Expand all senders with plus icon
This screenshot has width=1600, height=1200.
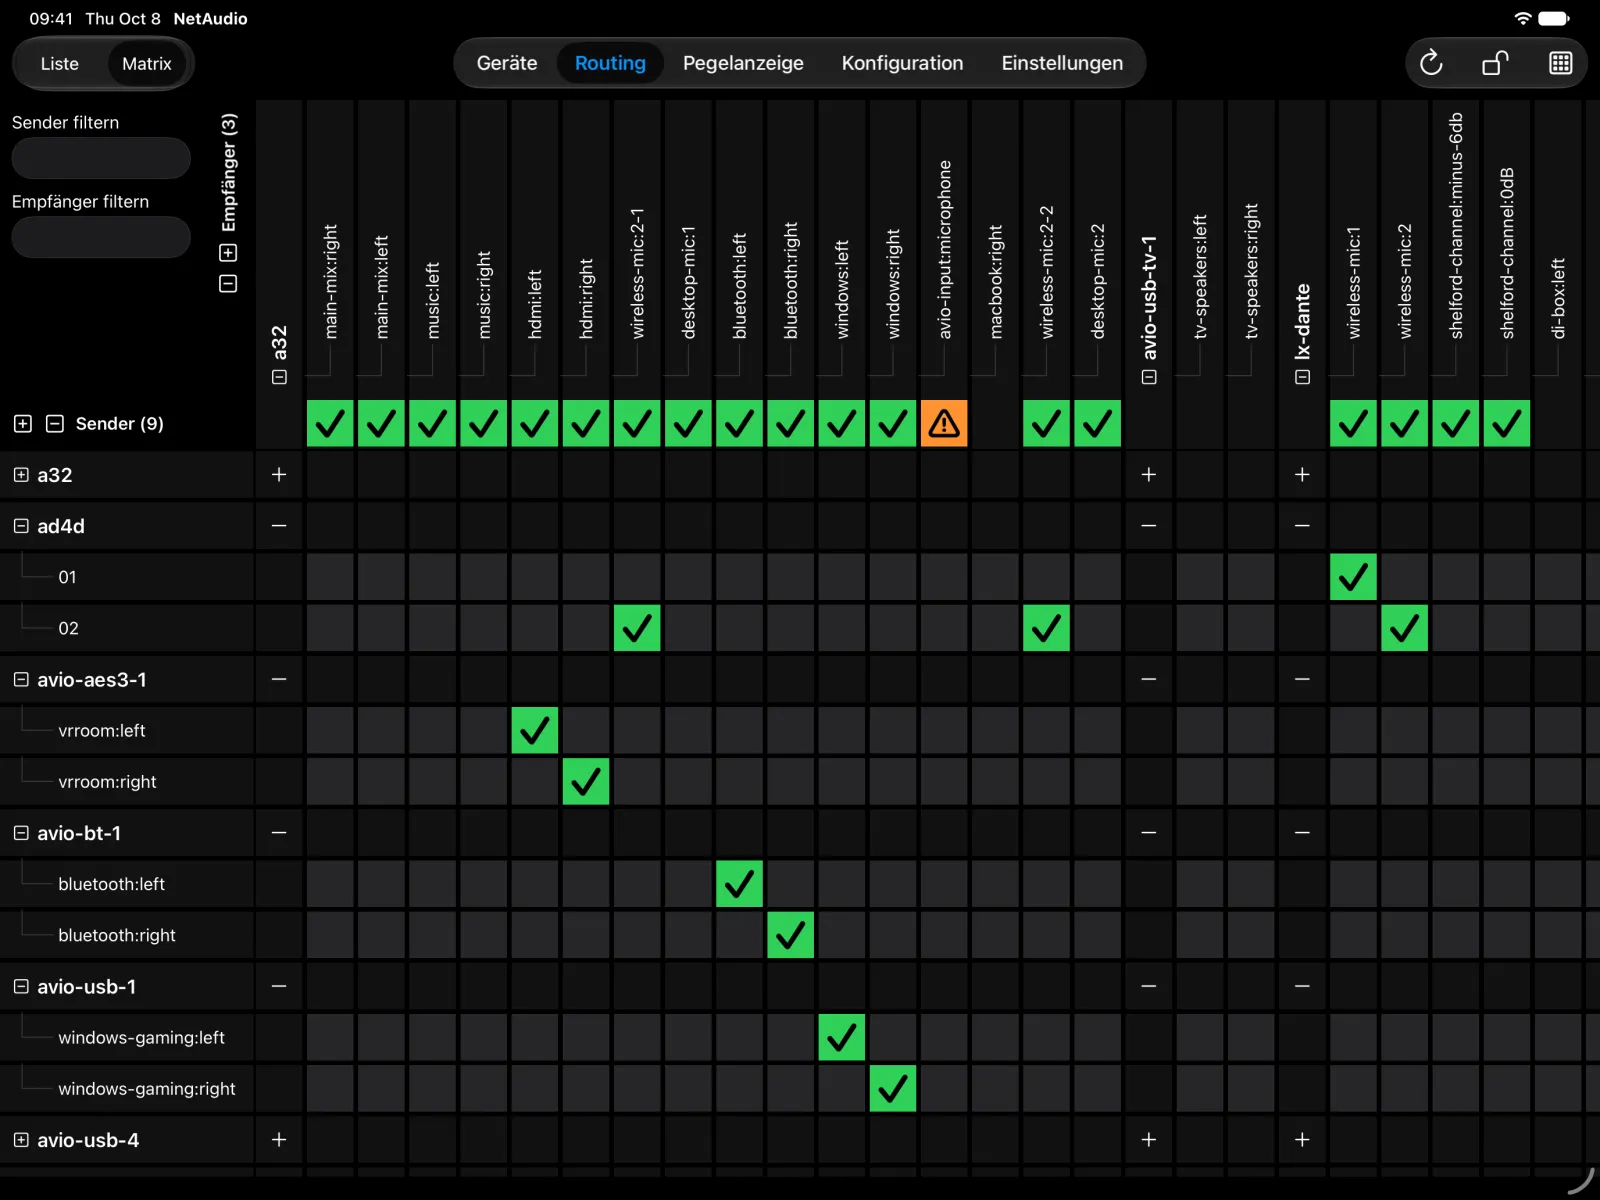click(x=23, y=424)
